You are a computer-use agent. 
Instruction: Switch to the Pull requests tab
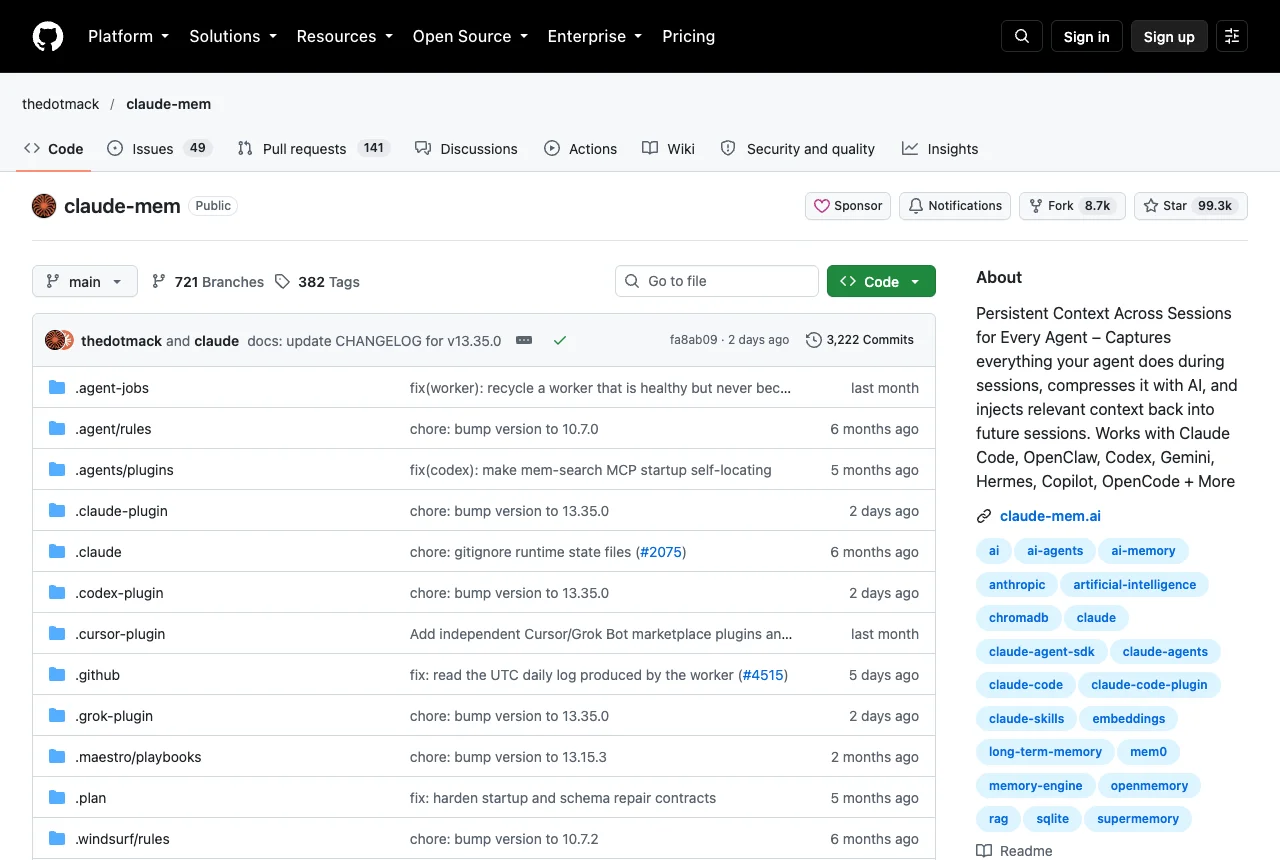click(x=313, y=149)
